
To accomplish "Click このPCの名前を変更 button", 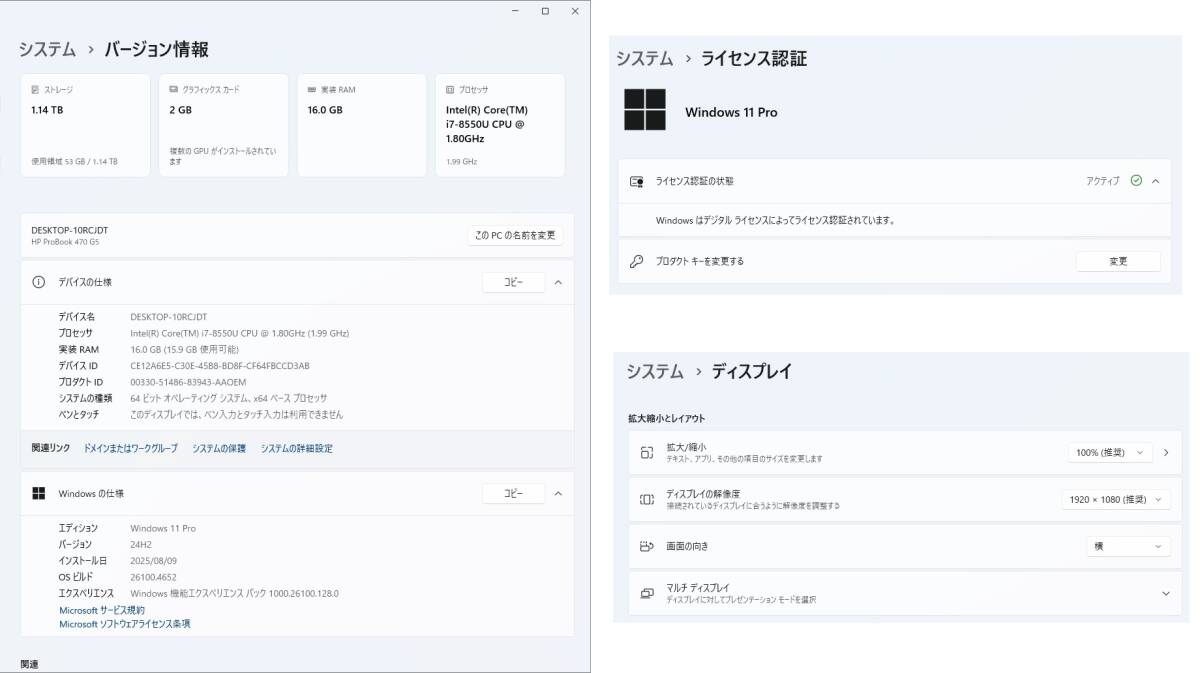I will click(516, 235).
